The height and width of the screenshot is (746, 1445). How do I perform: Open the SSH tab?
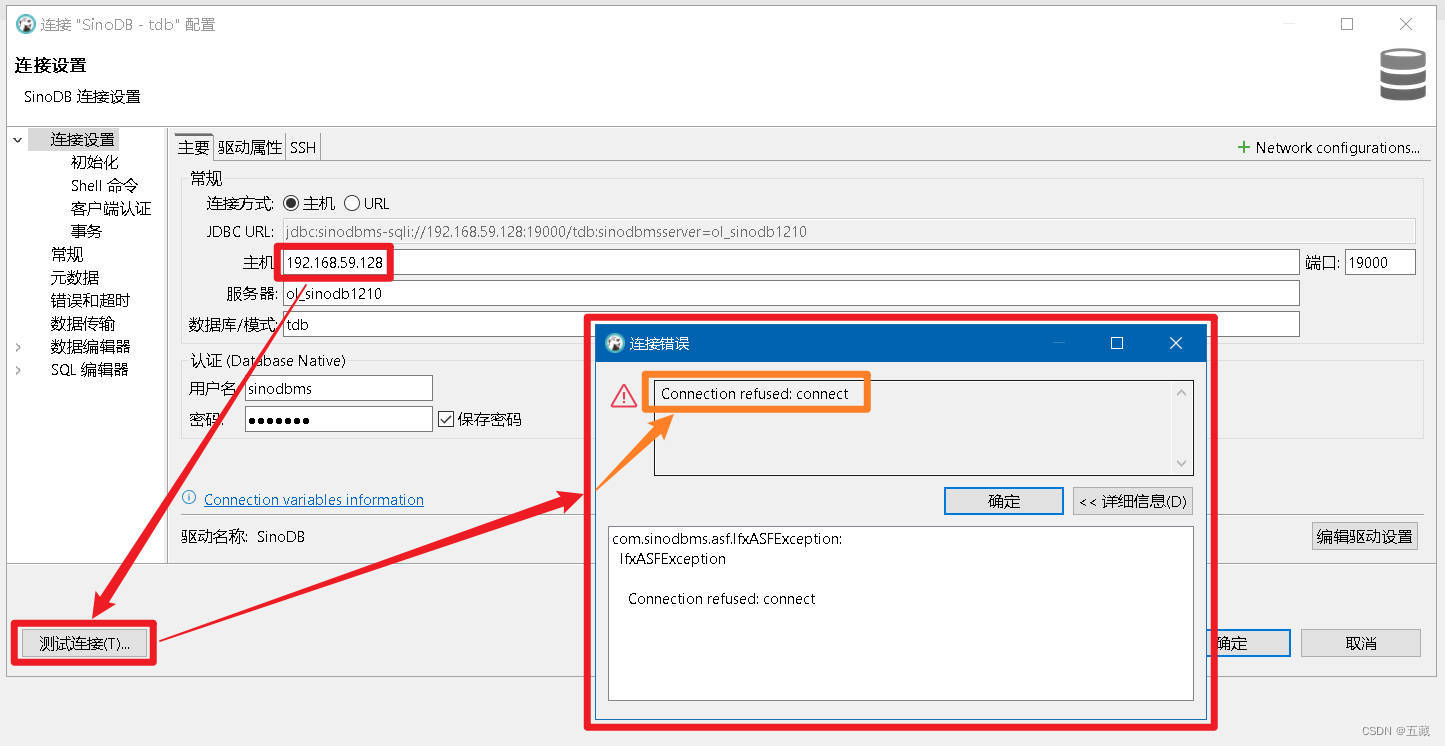tap(302, 146)
